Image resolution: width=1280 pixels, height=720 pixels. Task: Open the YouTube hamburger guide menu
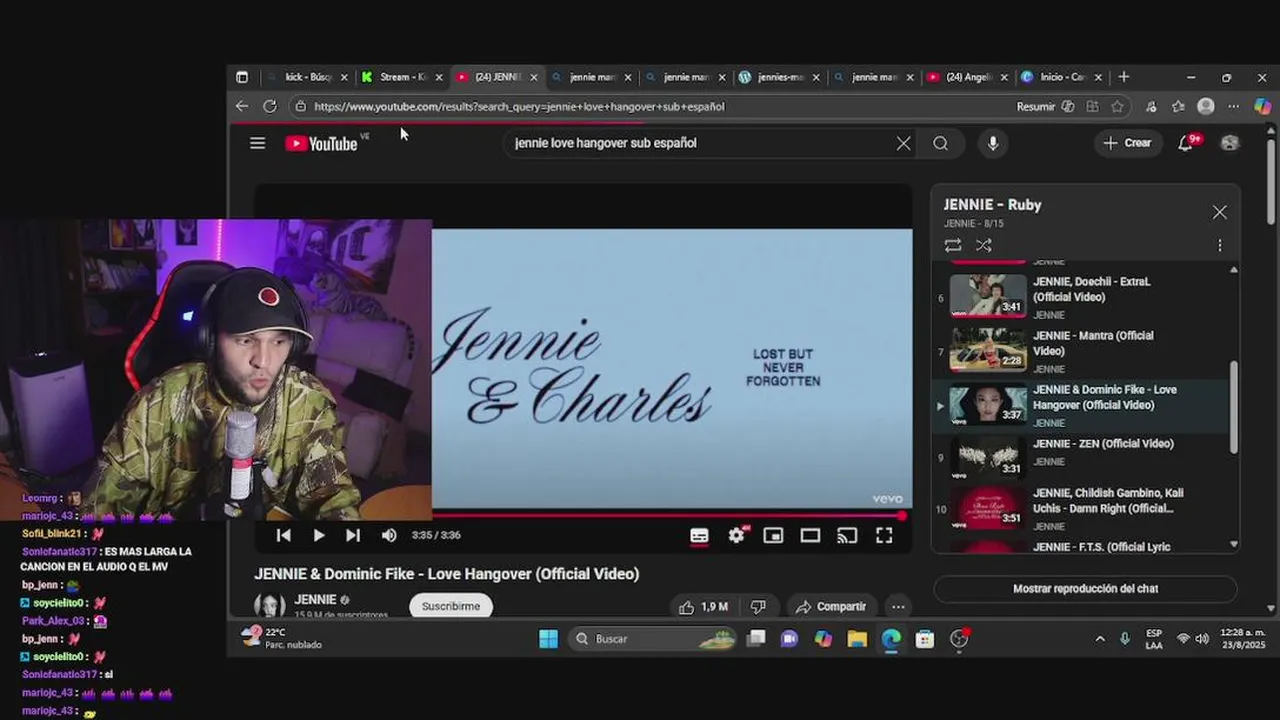coord(257,143)
